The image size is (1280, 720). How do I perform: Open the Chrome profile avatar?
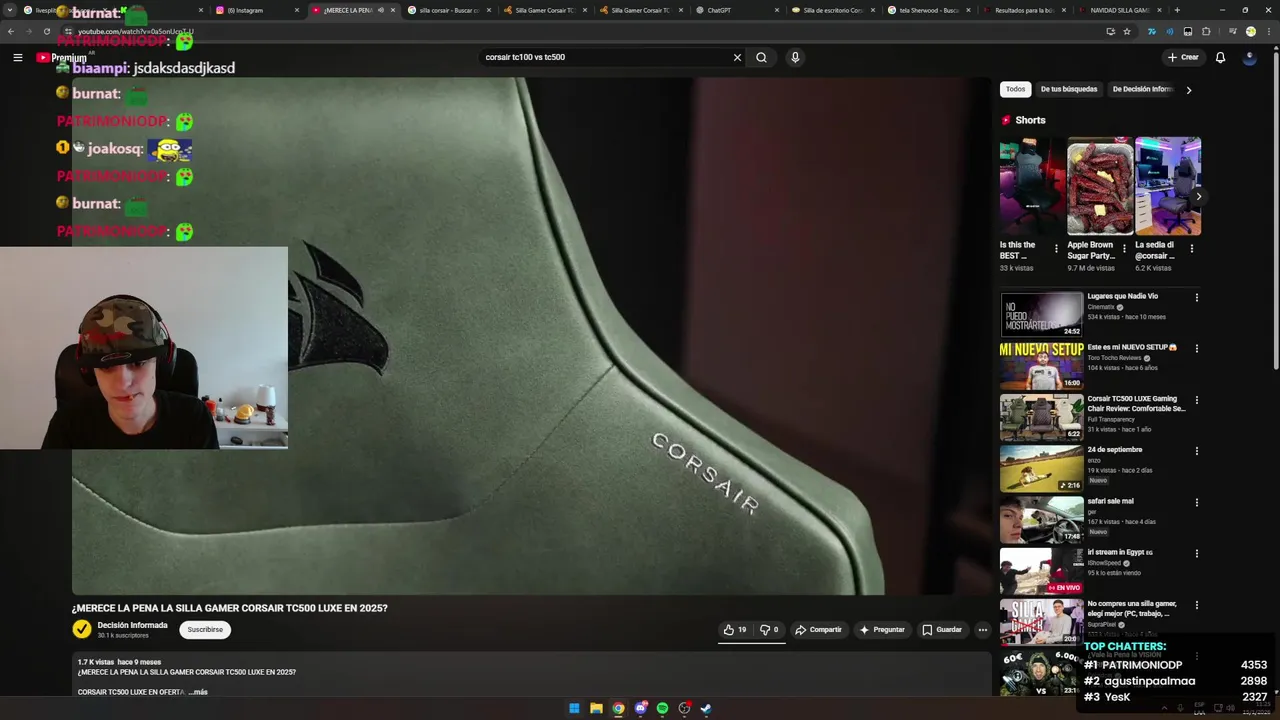coord(1250,31)
